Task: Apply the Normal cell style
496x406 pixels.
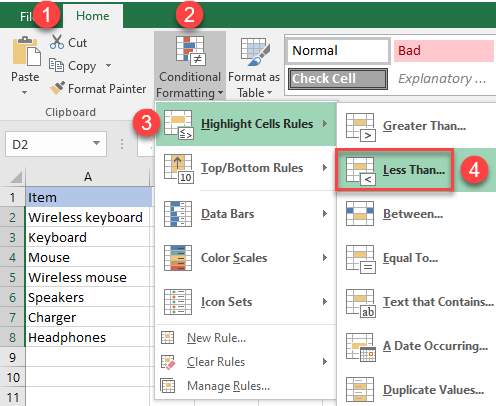Action: pyautogui.click(x=338, y=51)
